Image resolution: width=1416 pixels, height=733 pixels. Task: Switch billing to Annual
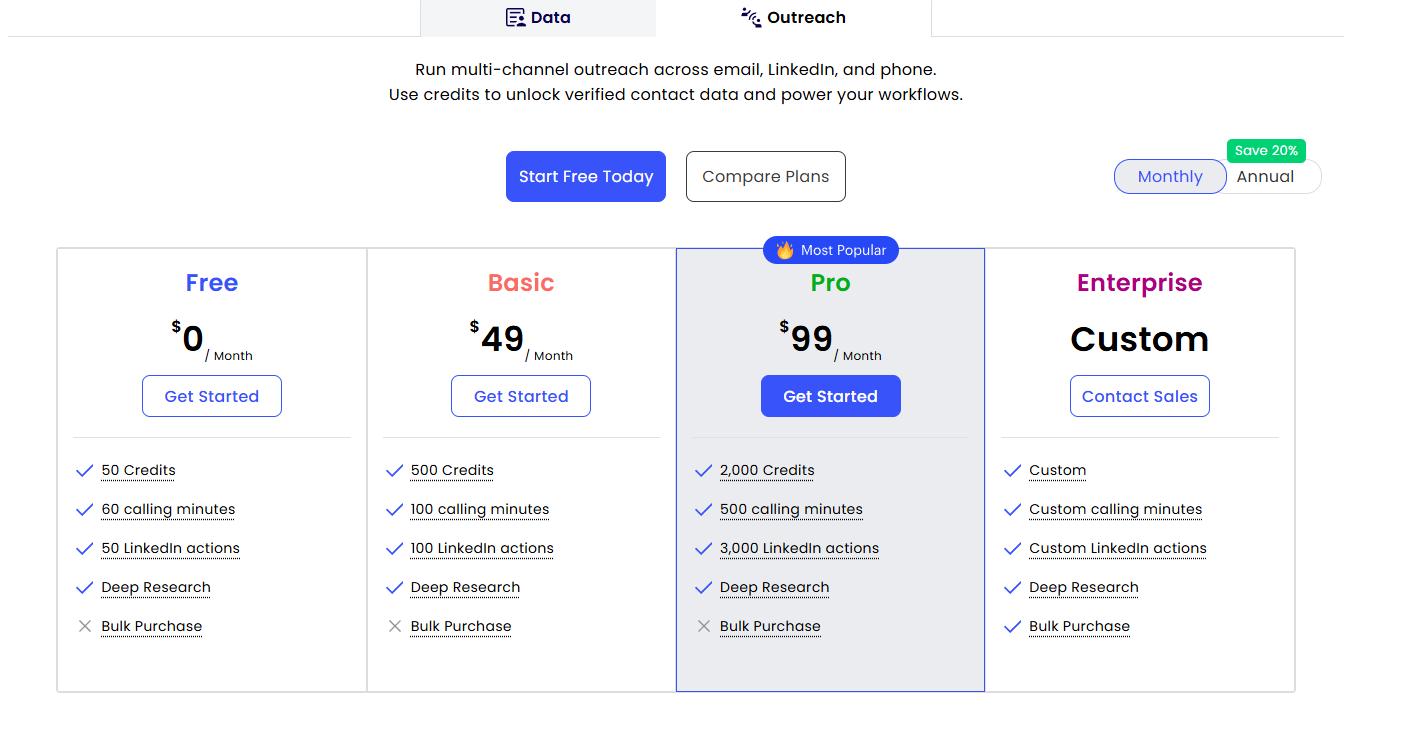coord(1267,176)
